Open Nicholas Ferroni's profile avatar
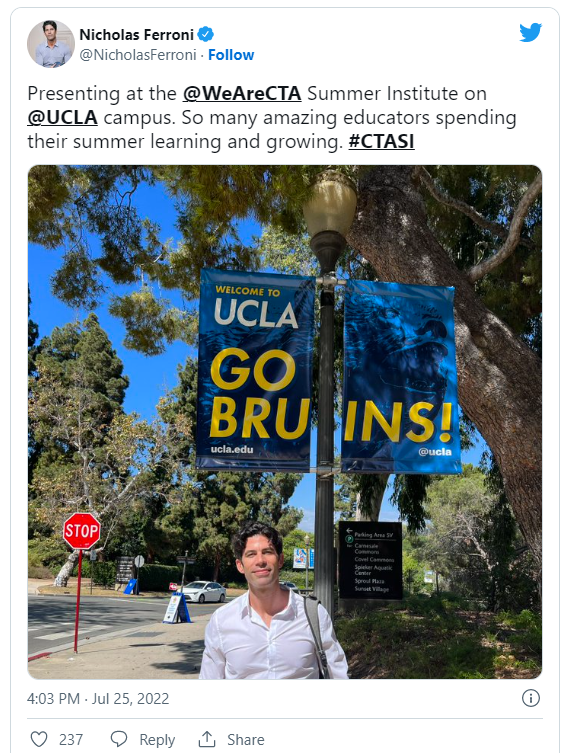 [51, 44]
